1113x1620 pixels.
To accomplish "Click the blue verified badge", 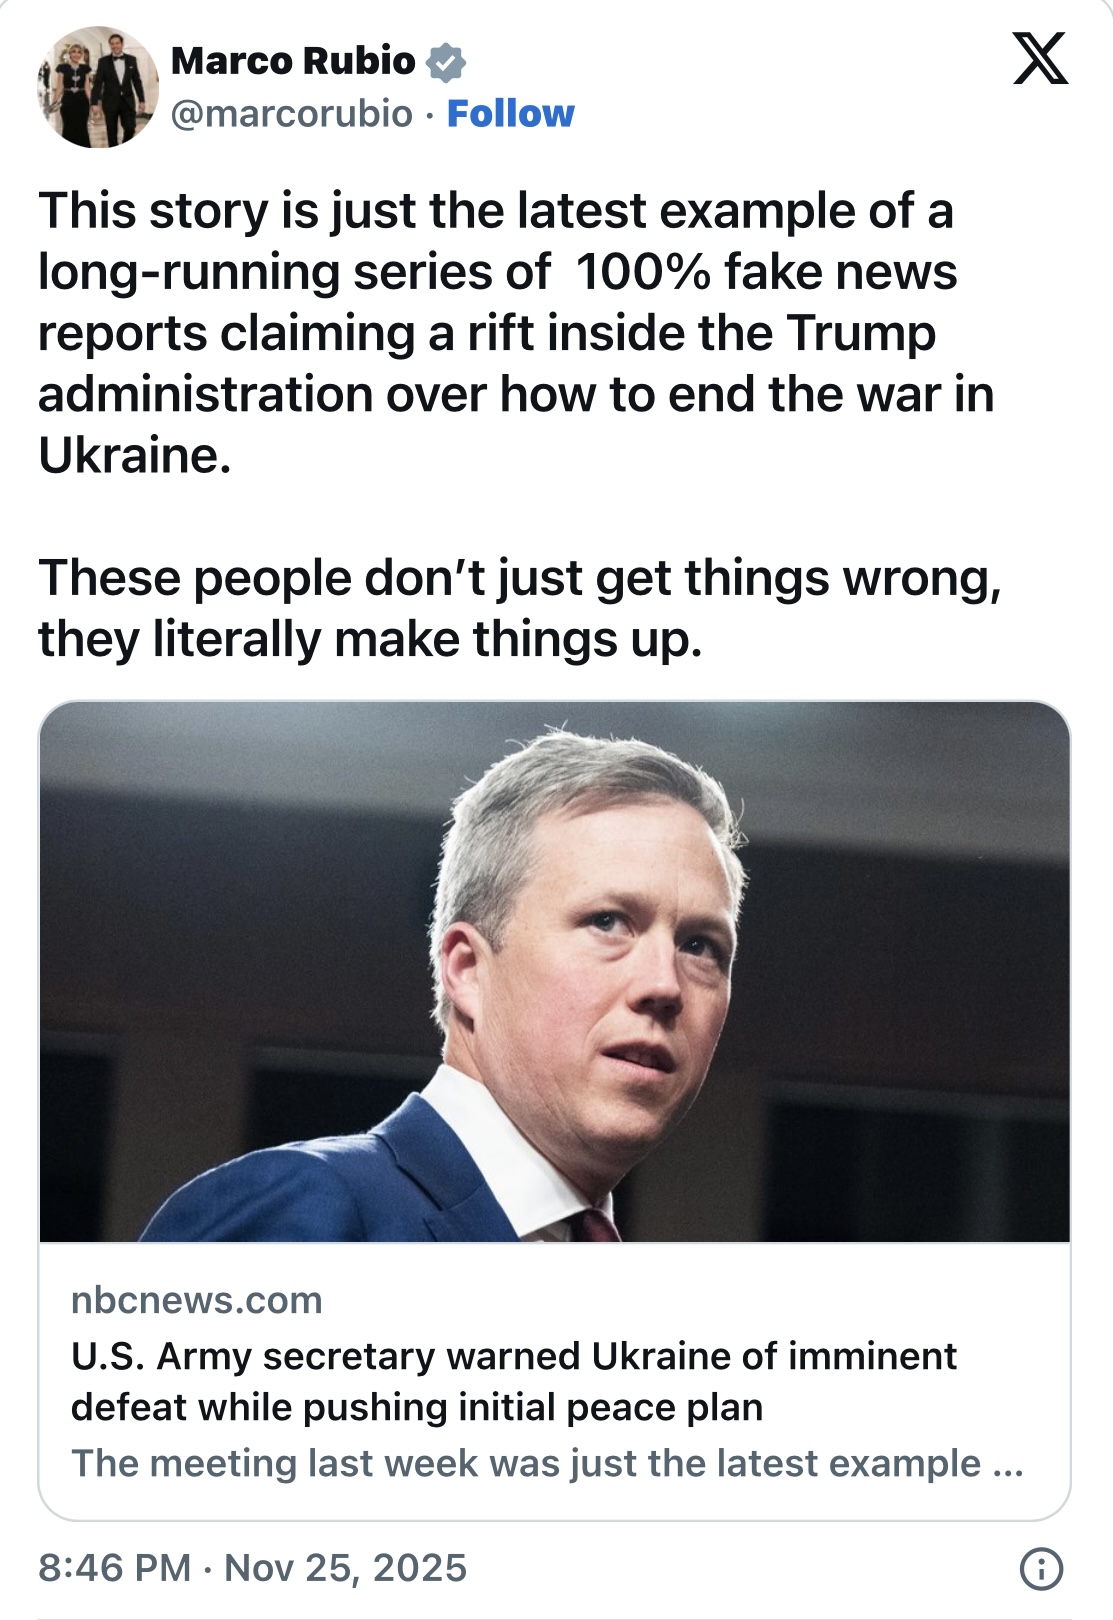I will (x=446, y=62).
